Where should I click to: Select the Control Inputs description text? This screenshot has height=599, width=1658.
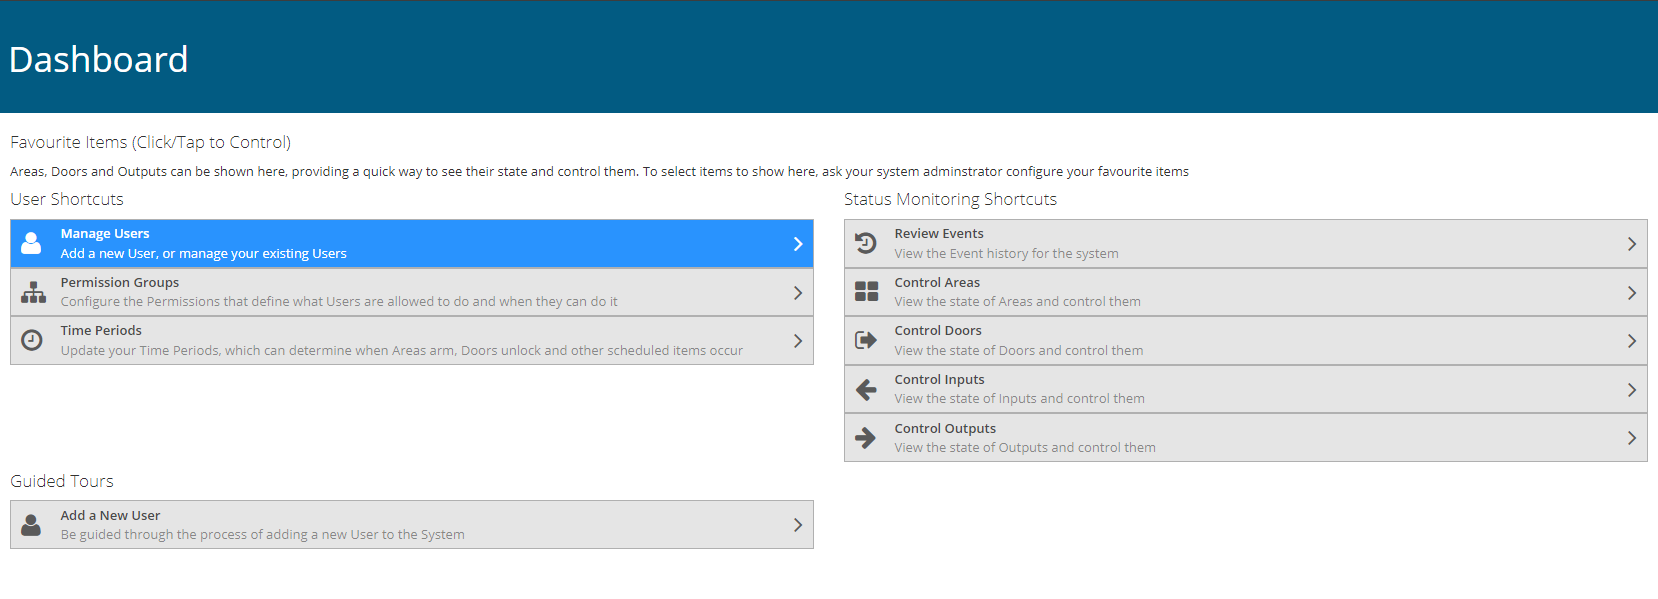point(1019,399)
